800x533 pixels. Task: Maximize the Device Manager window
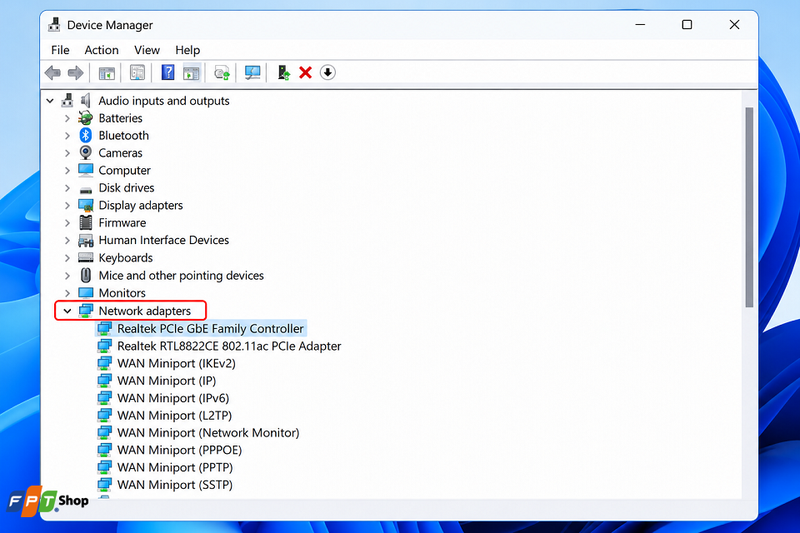click(x=687, y=24)
